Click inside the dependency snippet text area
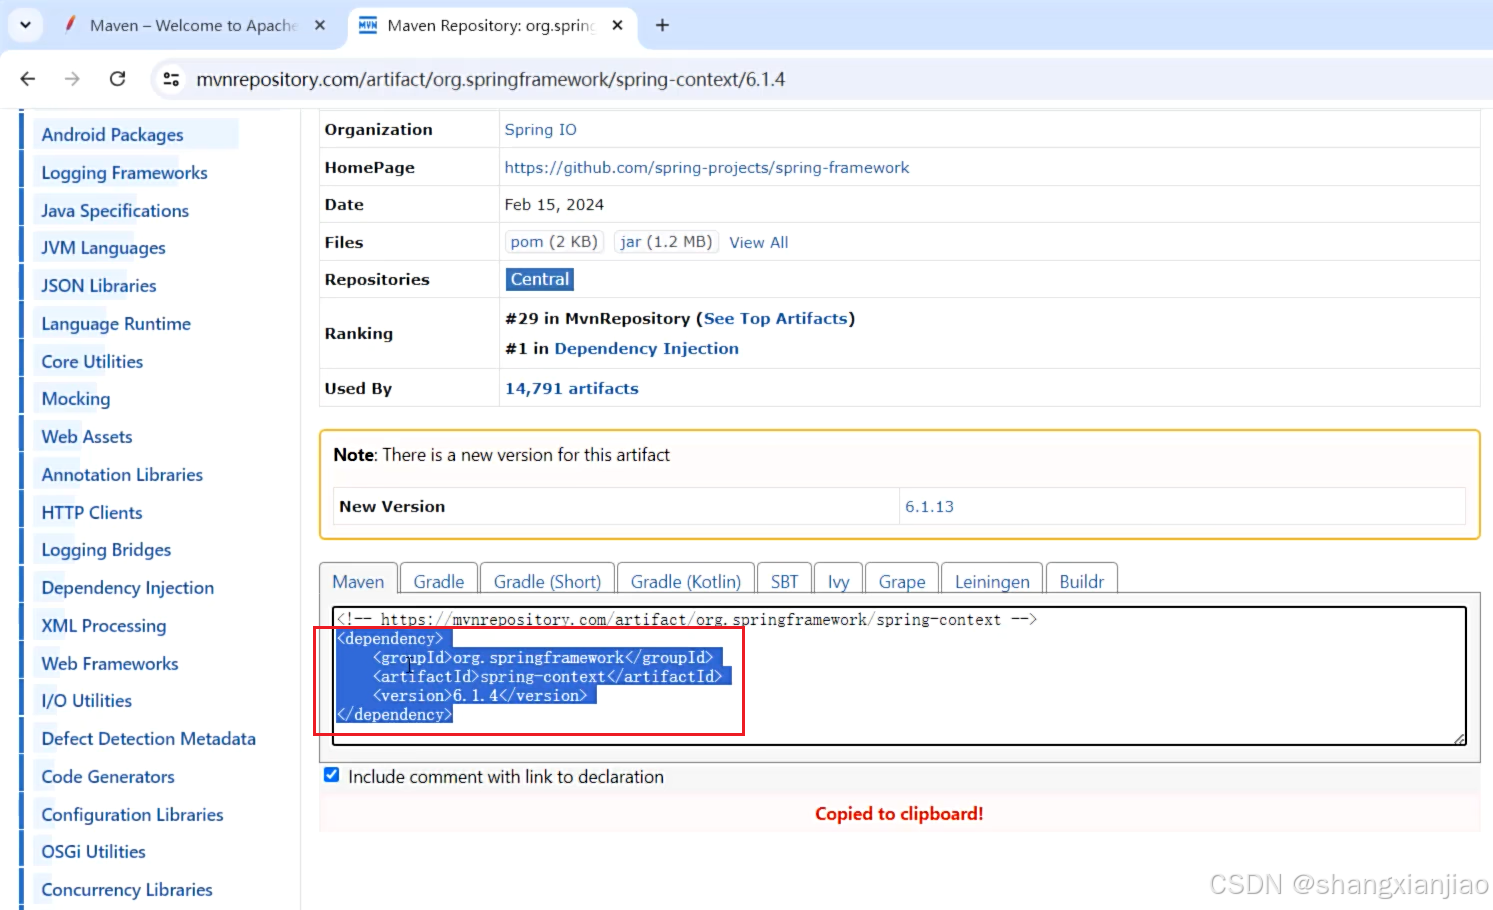This screenshot has height=910, width=1493. (899, 676)
